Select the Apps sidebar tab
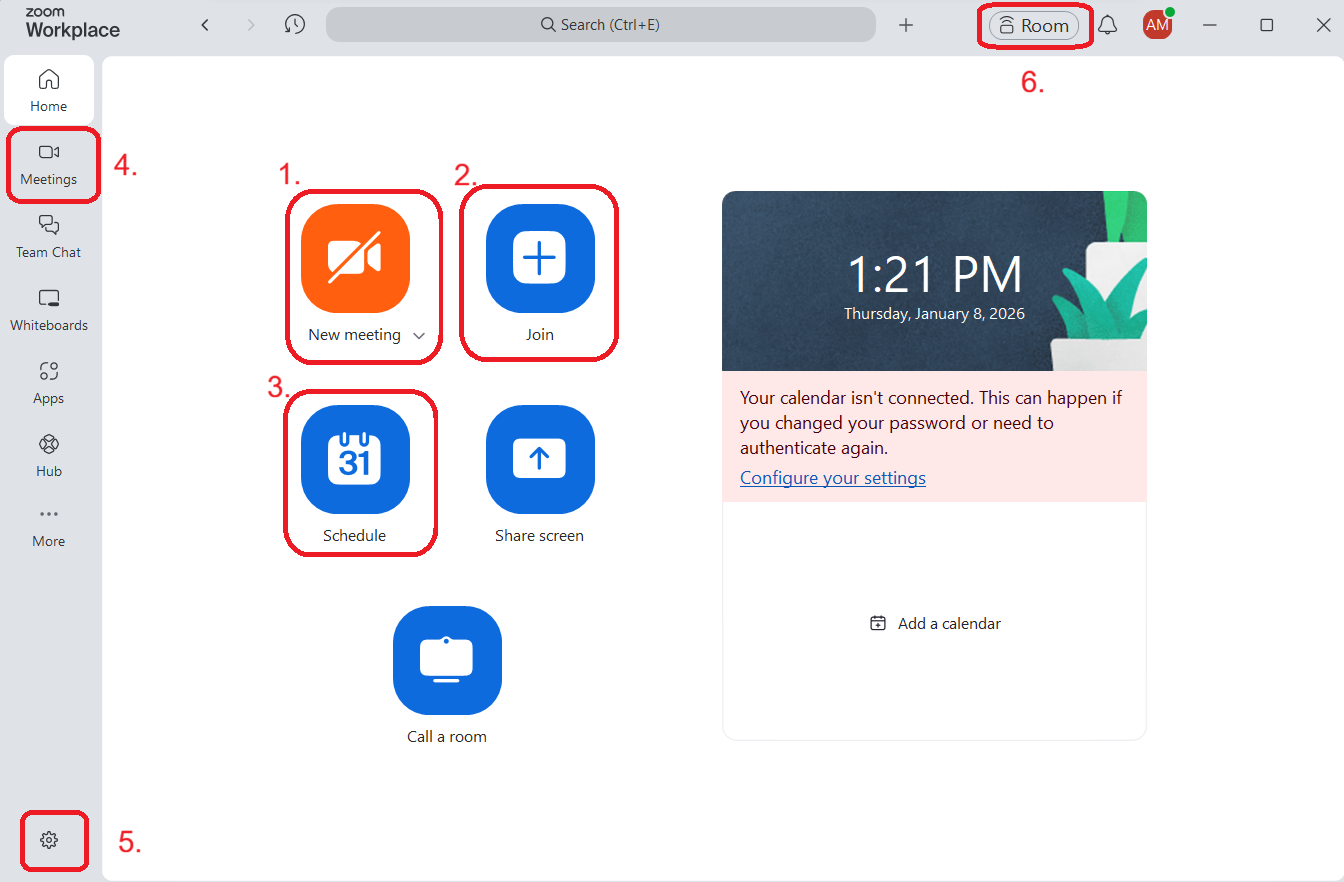This screenshot has width=1344, height=882. [x=49, y=383]
